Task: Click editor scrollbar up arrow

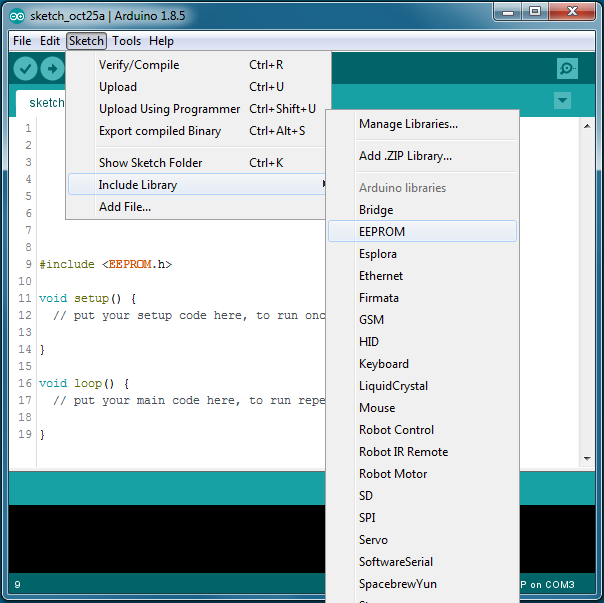Action: point(587,126)
